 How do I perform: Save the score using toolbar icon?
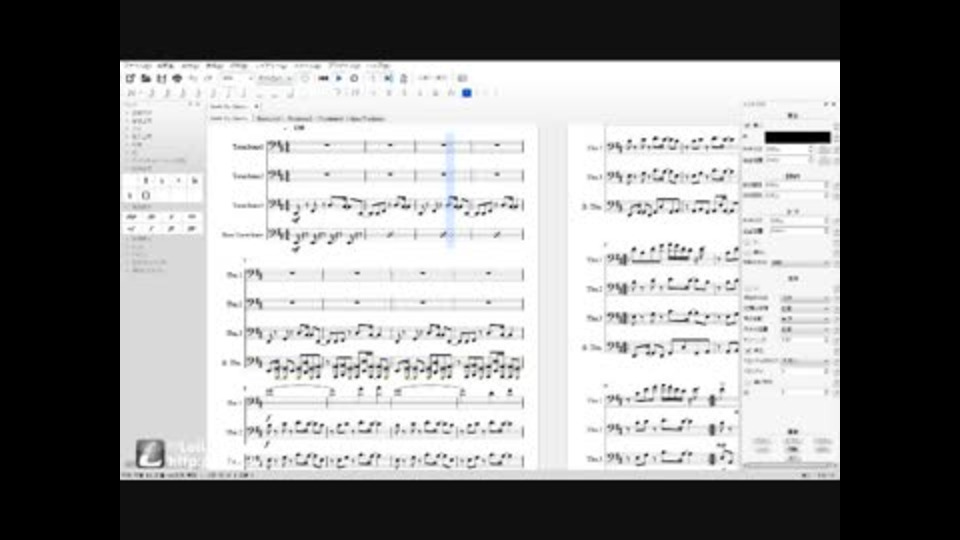tap(162, 78)
